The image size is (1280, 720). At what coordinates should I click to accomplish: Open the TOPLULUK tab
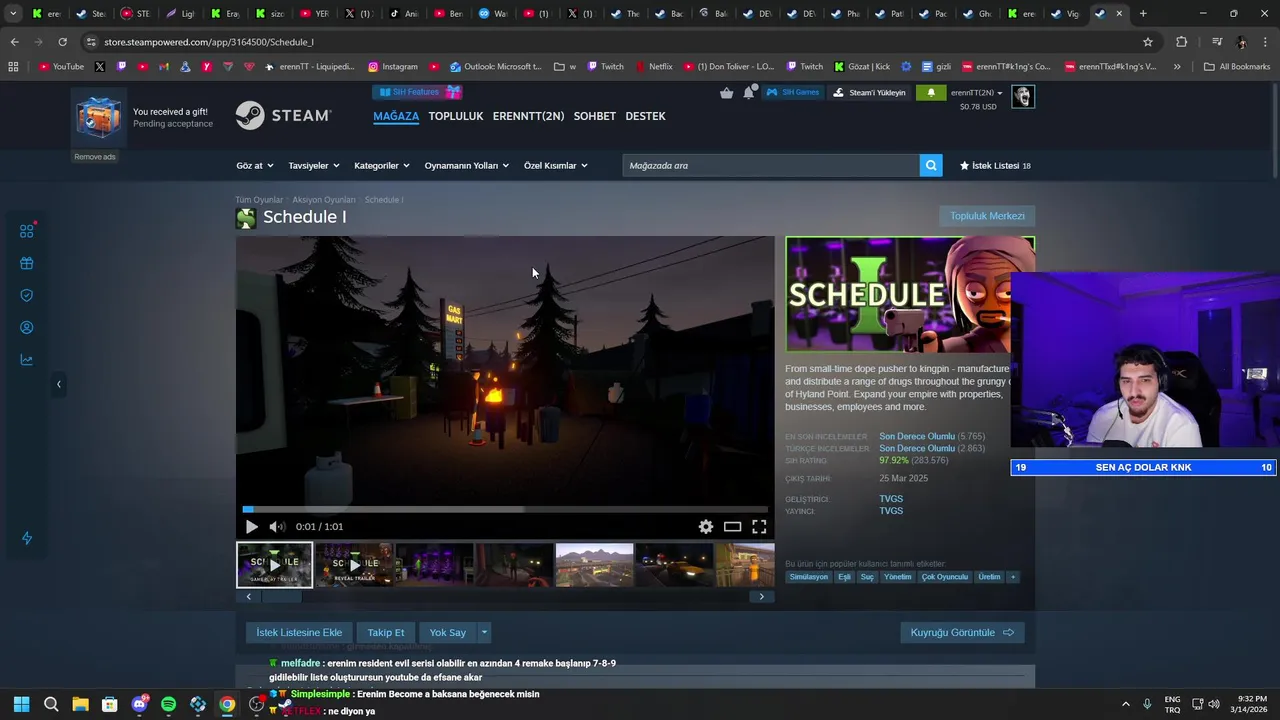point(456,116)
